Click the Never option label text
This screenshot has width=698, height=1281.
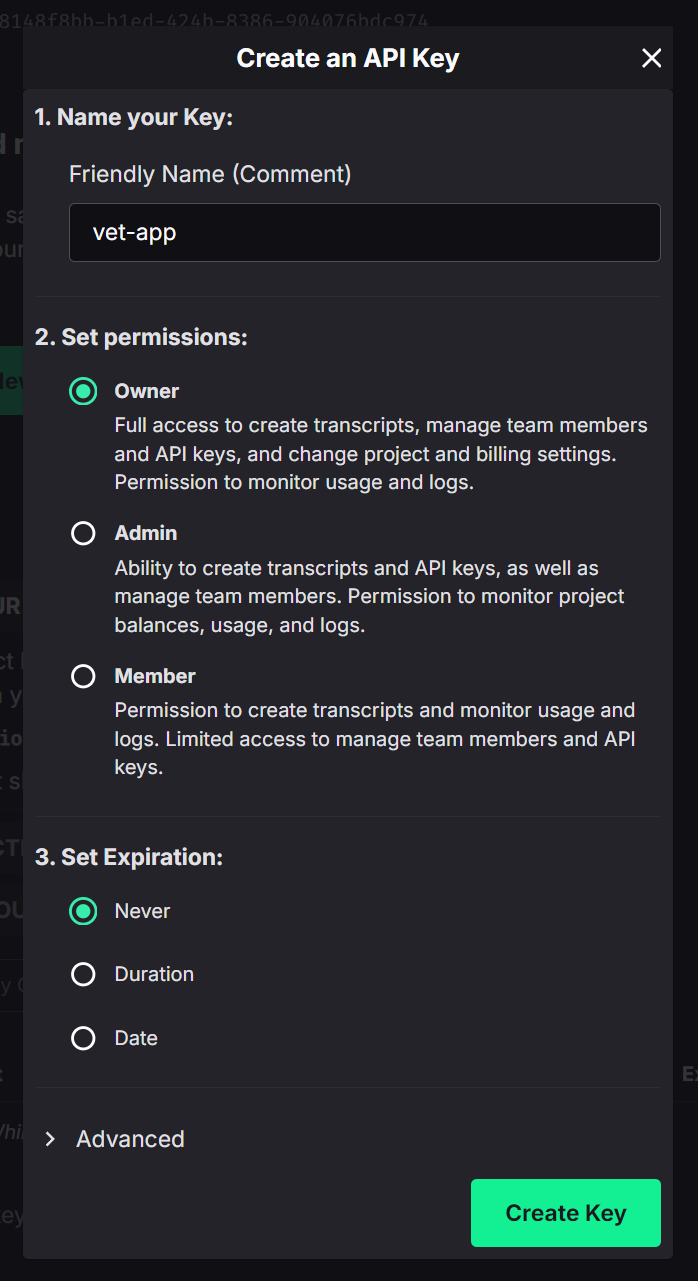click(x=143, y=911)
